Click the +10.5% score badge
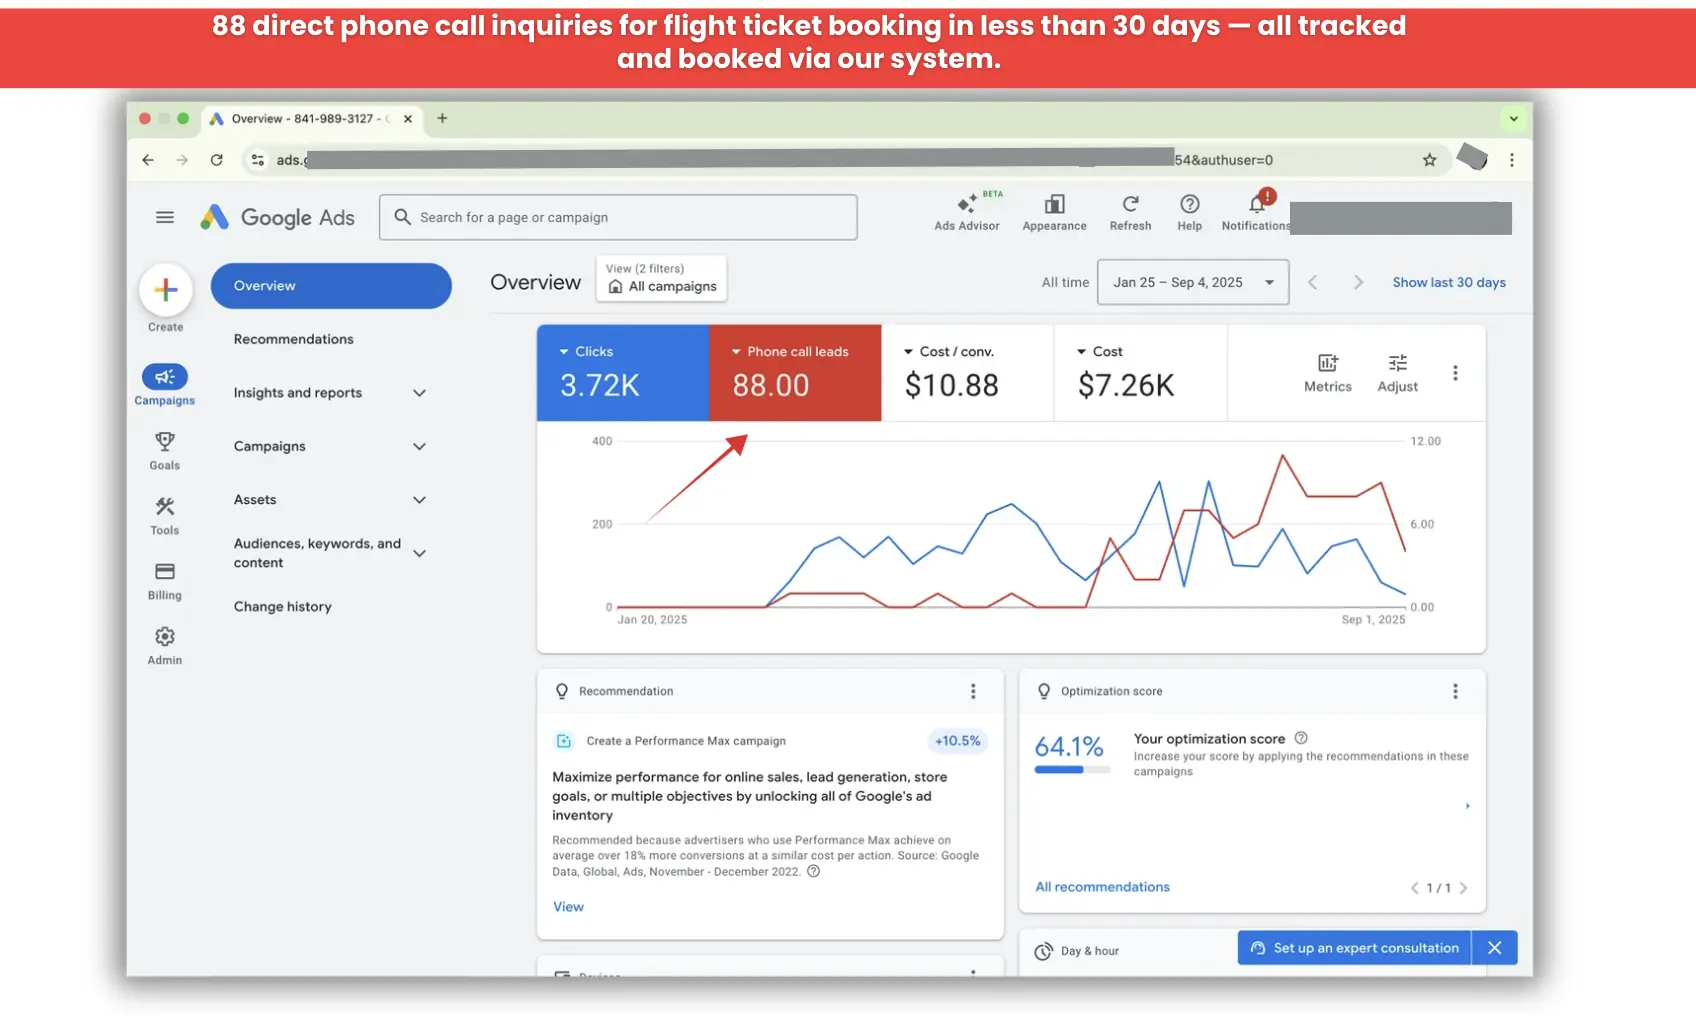 pos(957,741)
